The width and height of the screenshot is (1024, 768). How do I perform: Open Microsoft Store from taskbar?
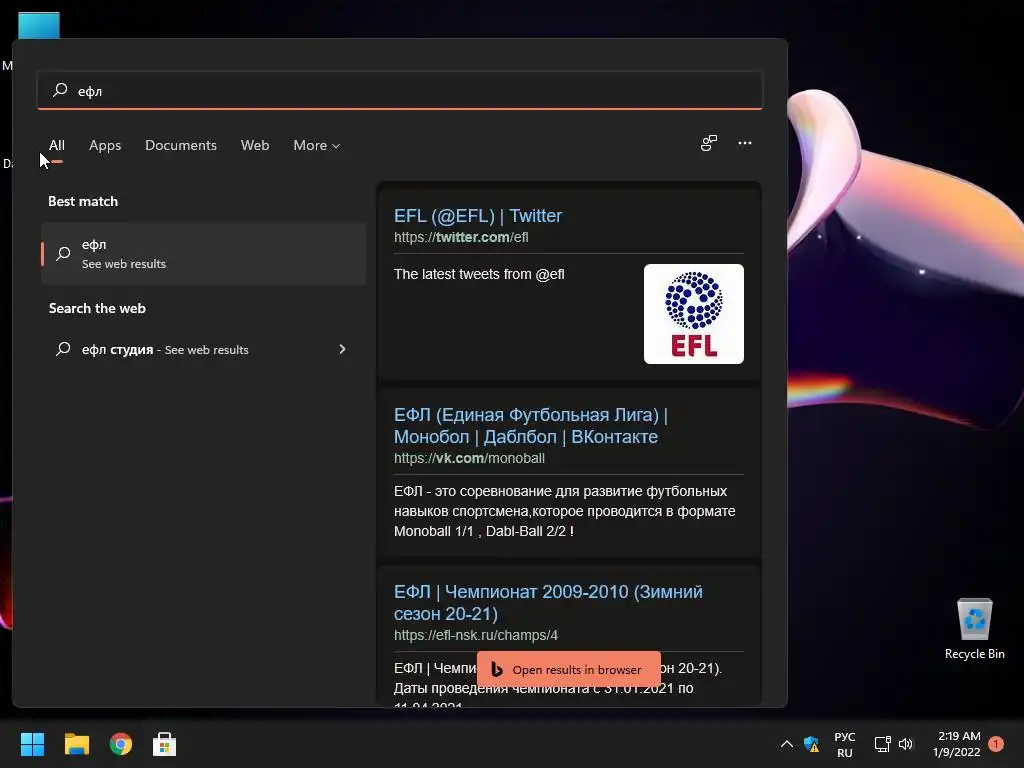pos(165,744)
